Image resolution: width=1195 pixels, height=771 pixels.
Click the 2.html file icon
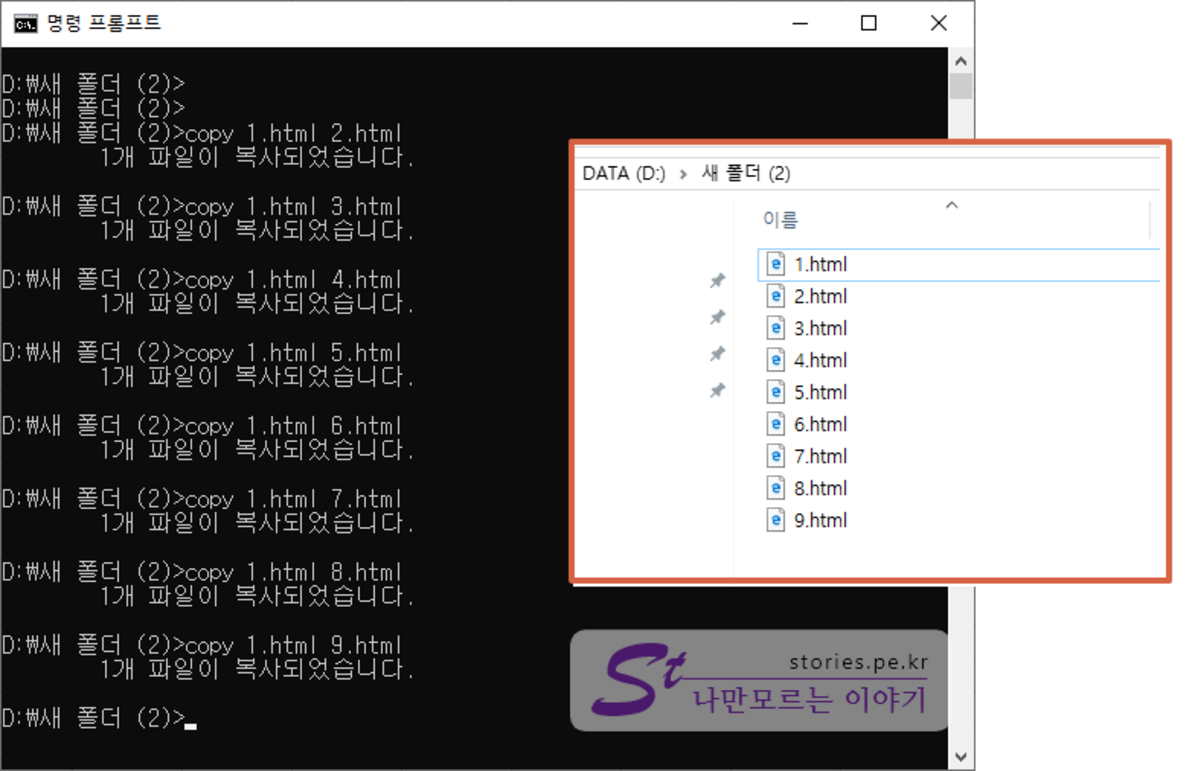[x=775, y=296]
